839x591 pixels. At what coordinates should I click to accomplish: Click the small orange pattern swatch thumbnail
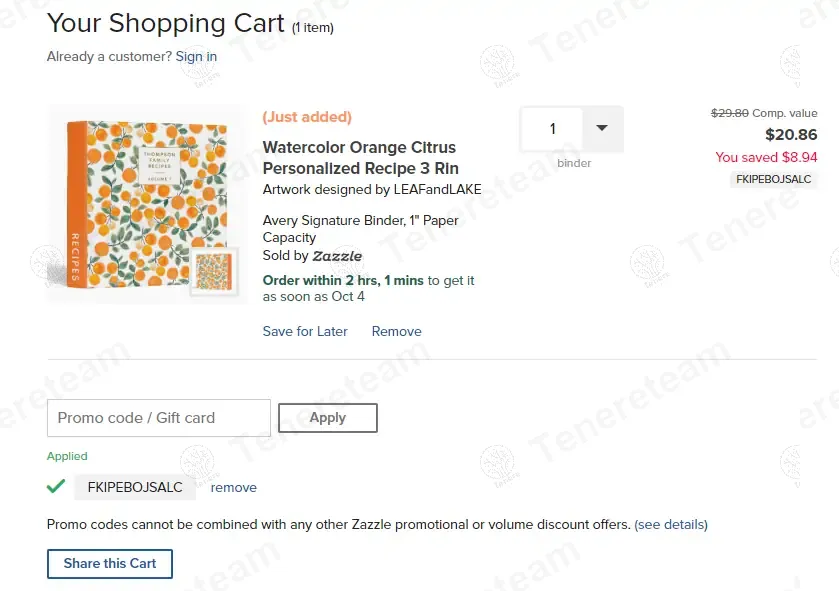pos(215,270)
